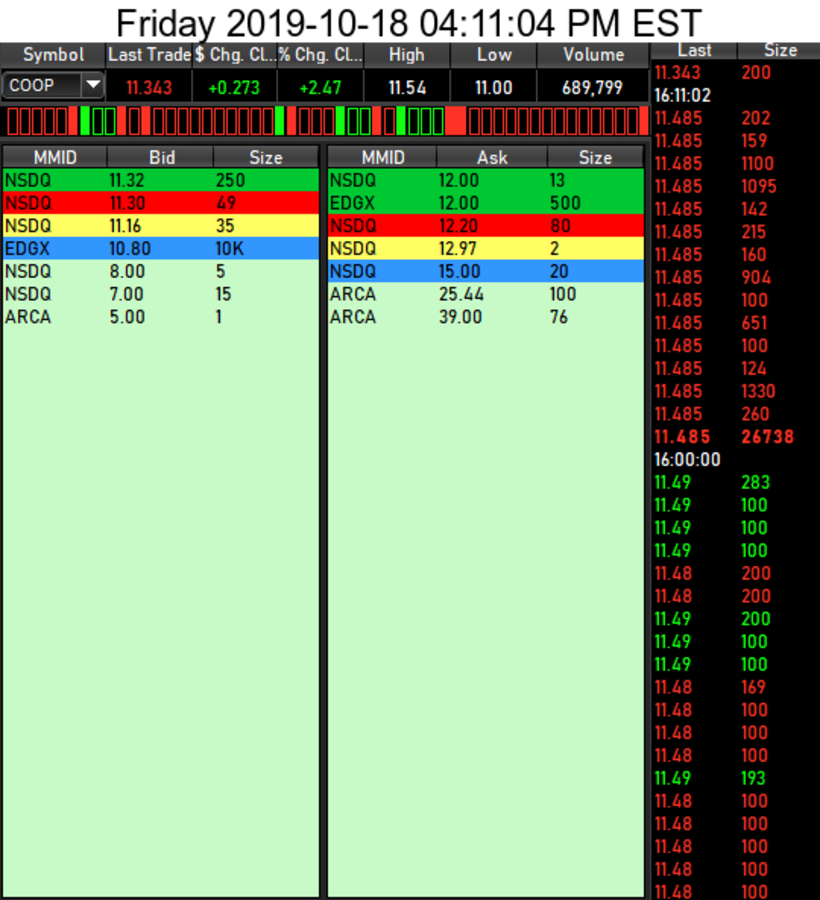Select the NSDQ bid row at 8.00

point(161,271)
